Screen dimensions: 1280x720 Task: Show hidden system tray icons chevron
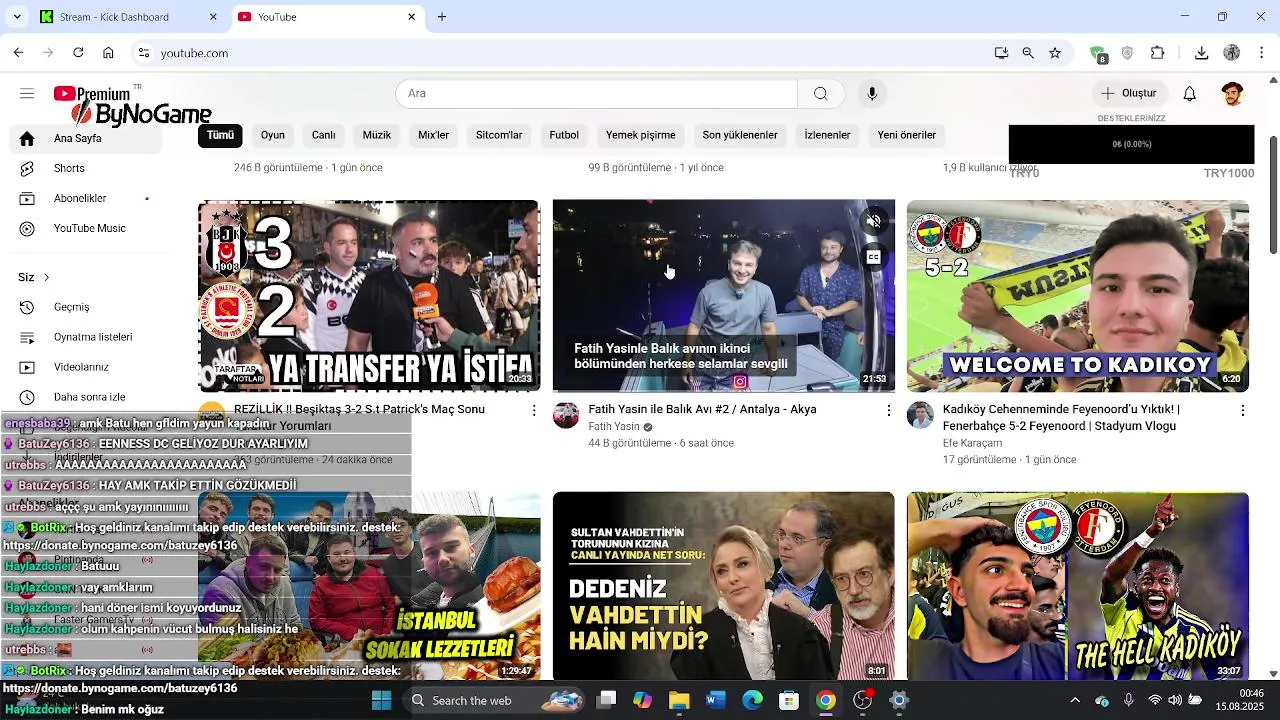coord(1075,700)
